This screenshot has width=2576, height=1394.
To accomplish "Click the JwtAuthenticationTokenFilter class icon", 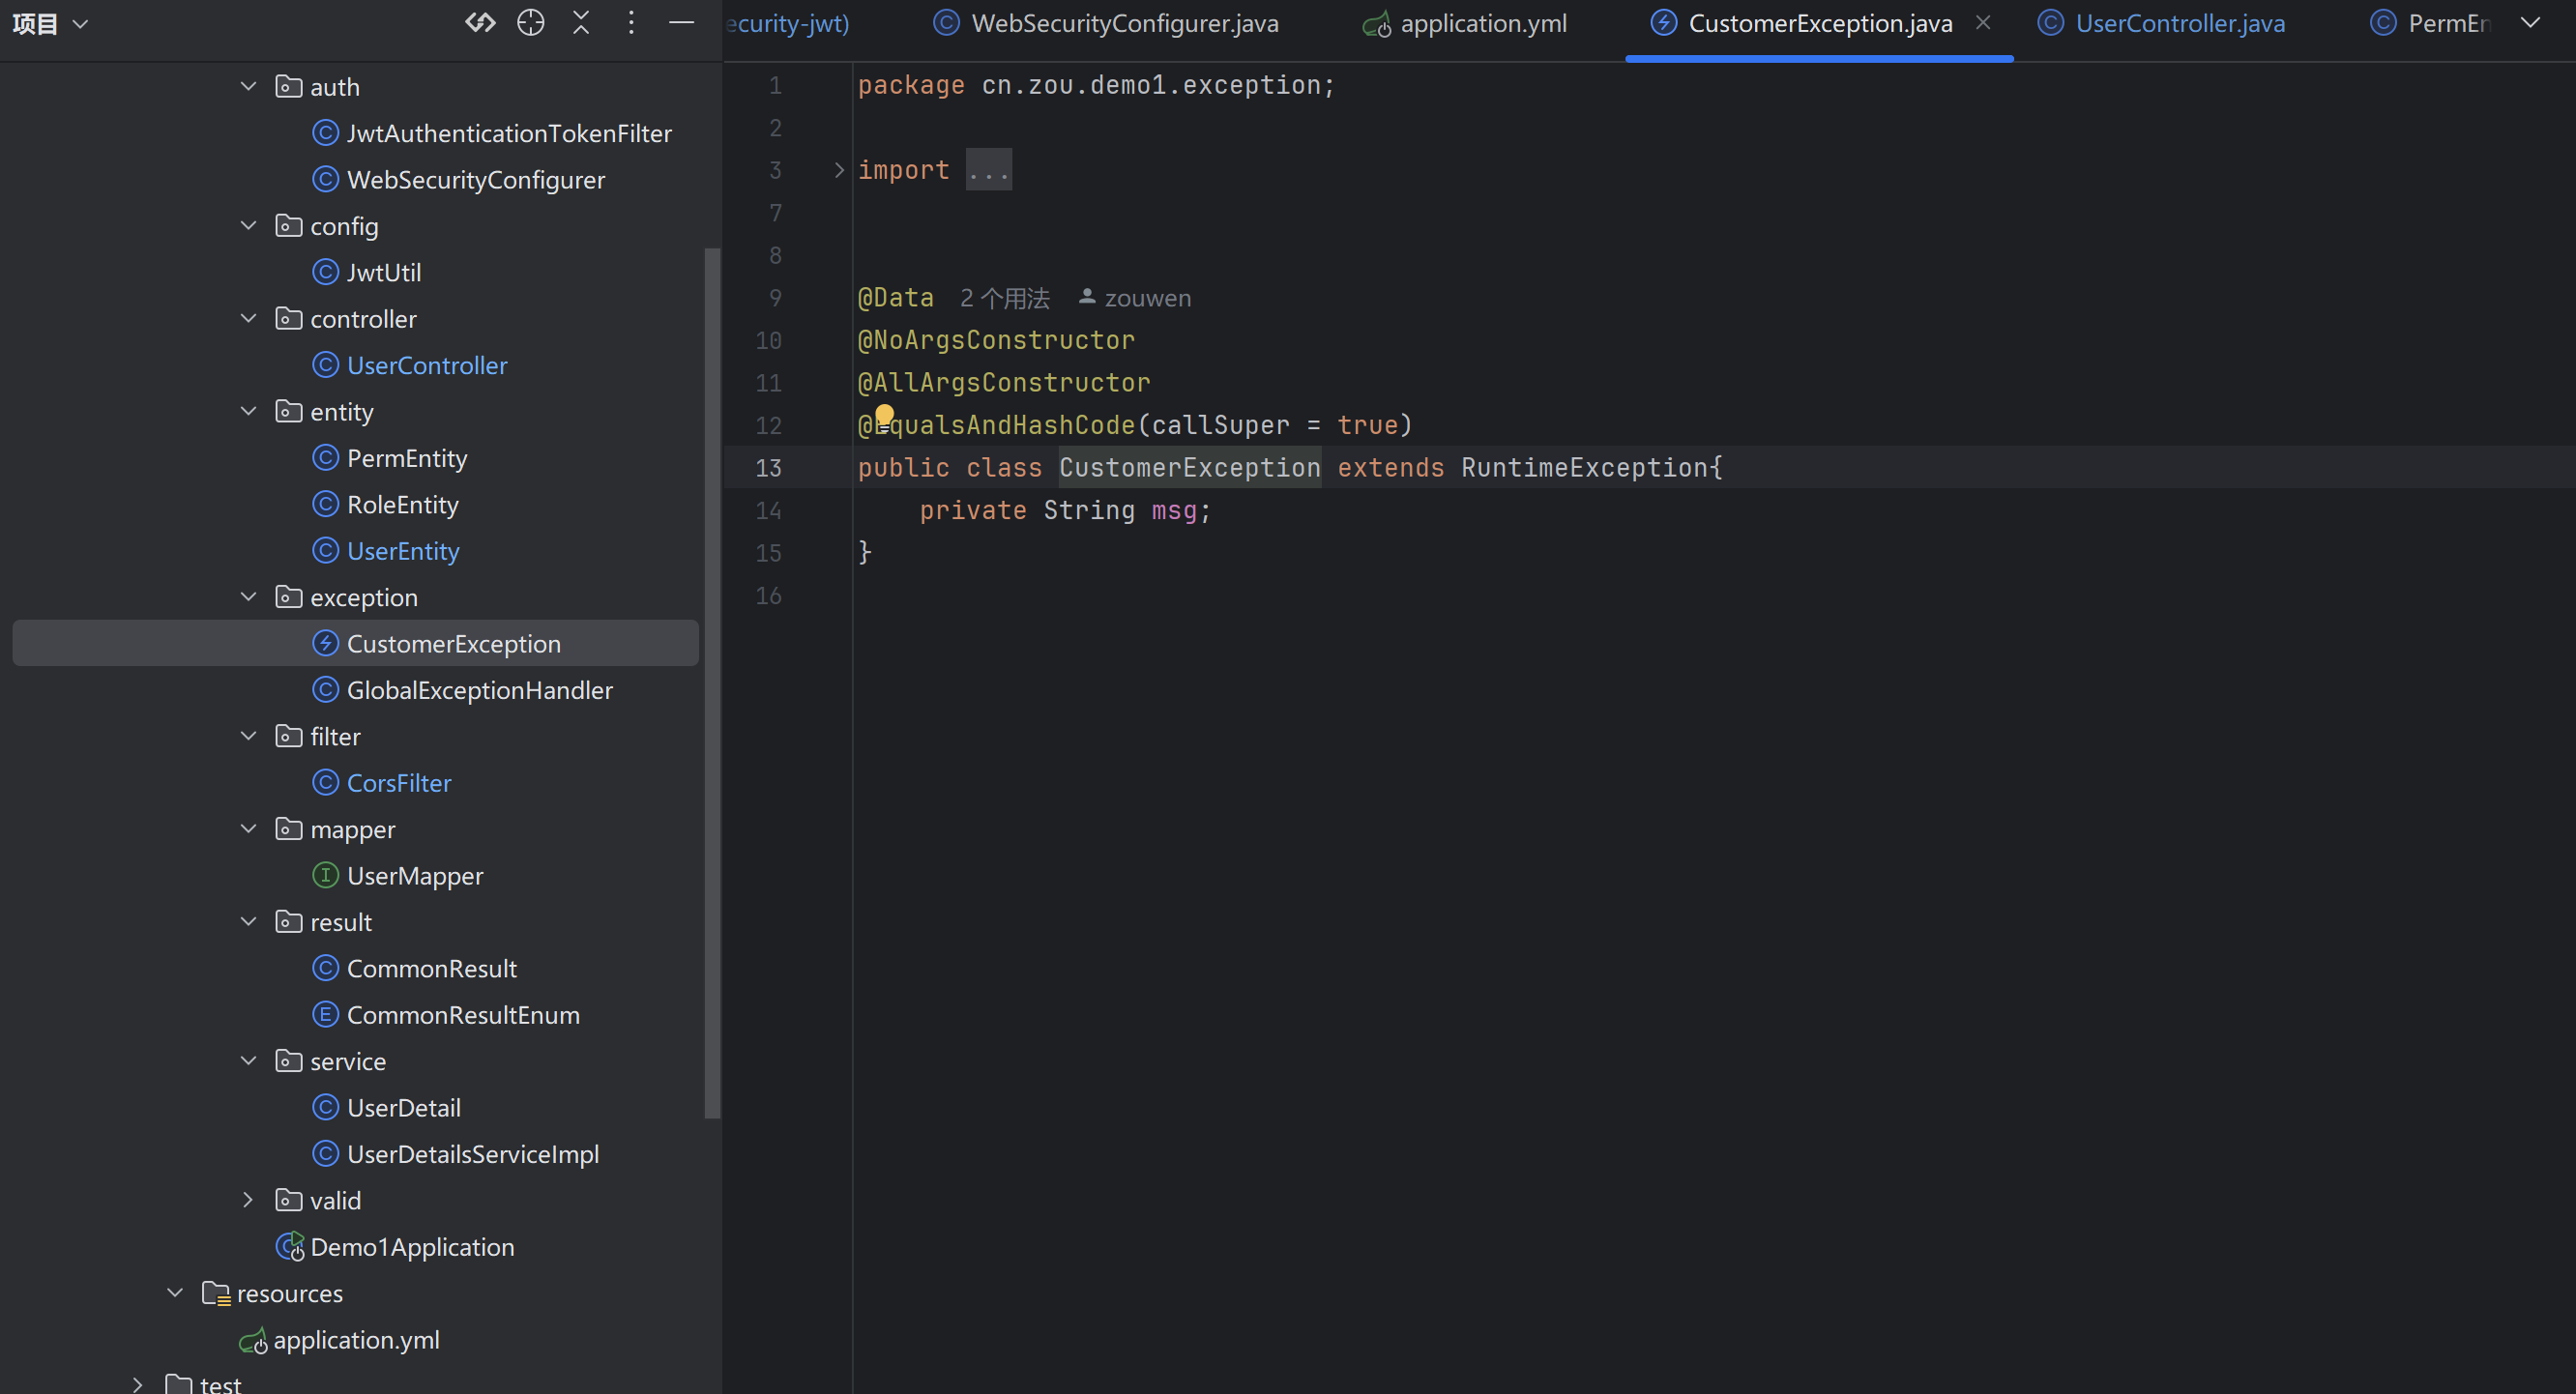I will point(325,133).
